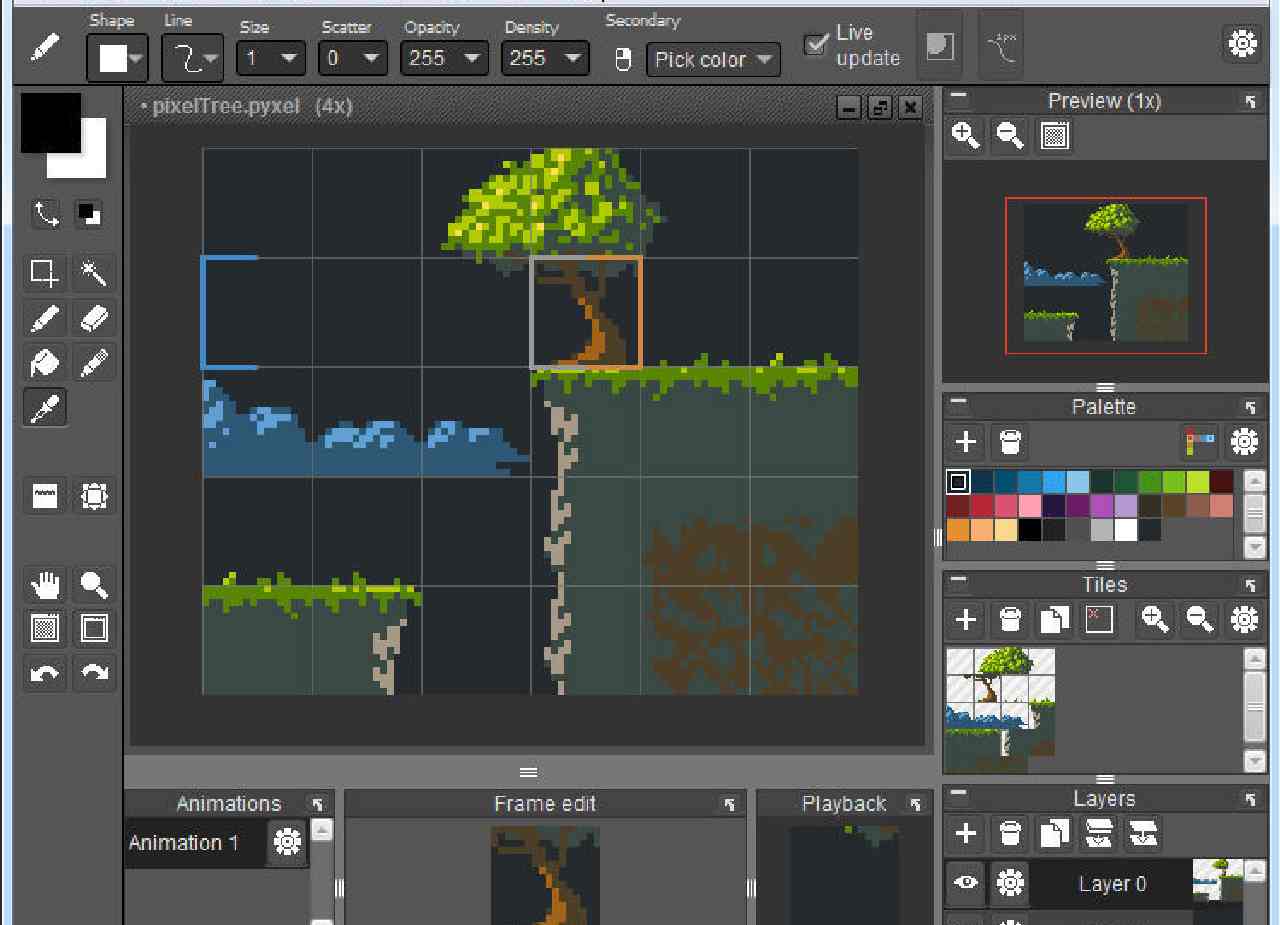Click the undo arrow
The image size is (1280, 925).
point(45,672)
